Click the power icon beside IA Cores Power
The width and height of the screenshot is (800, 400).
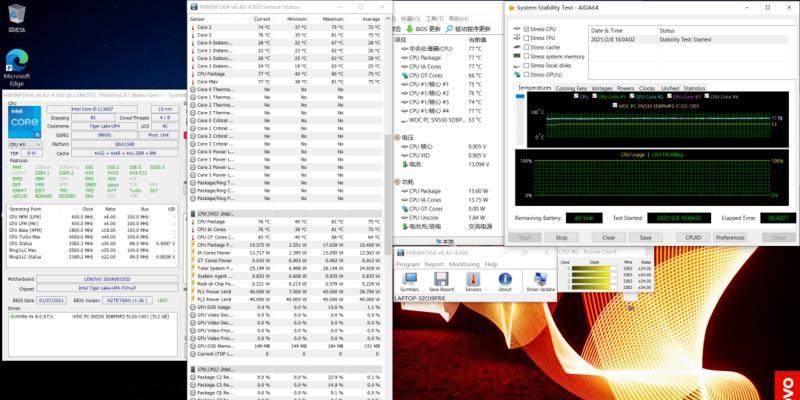click(192, 253)
